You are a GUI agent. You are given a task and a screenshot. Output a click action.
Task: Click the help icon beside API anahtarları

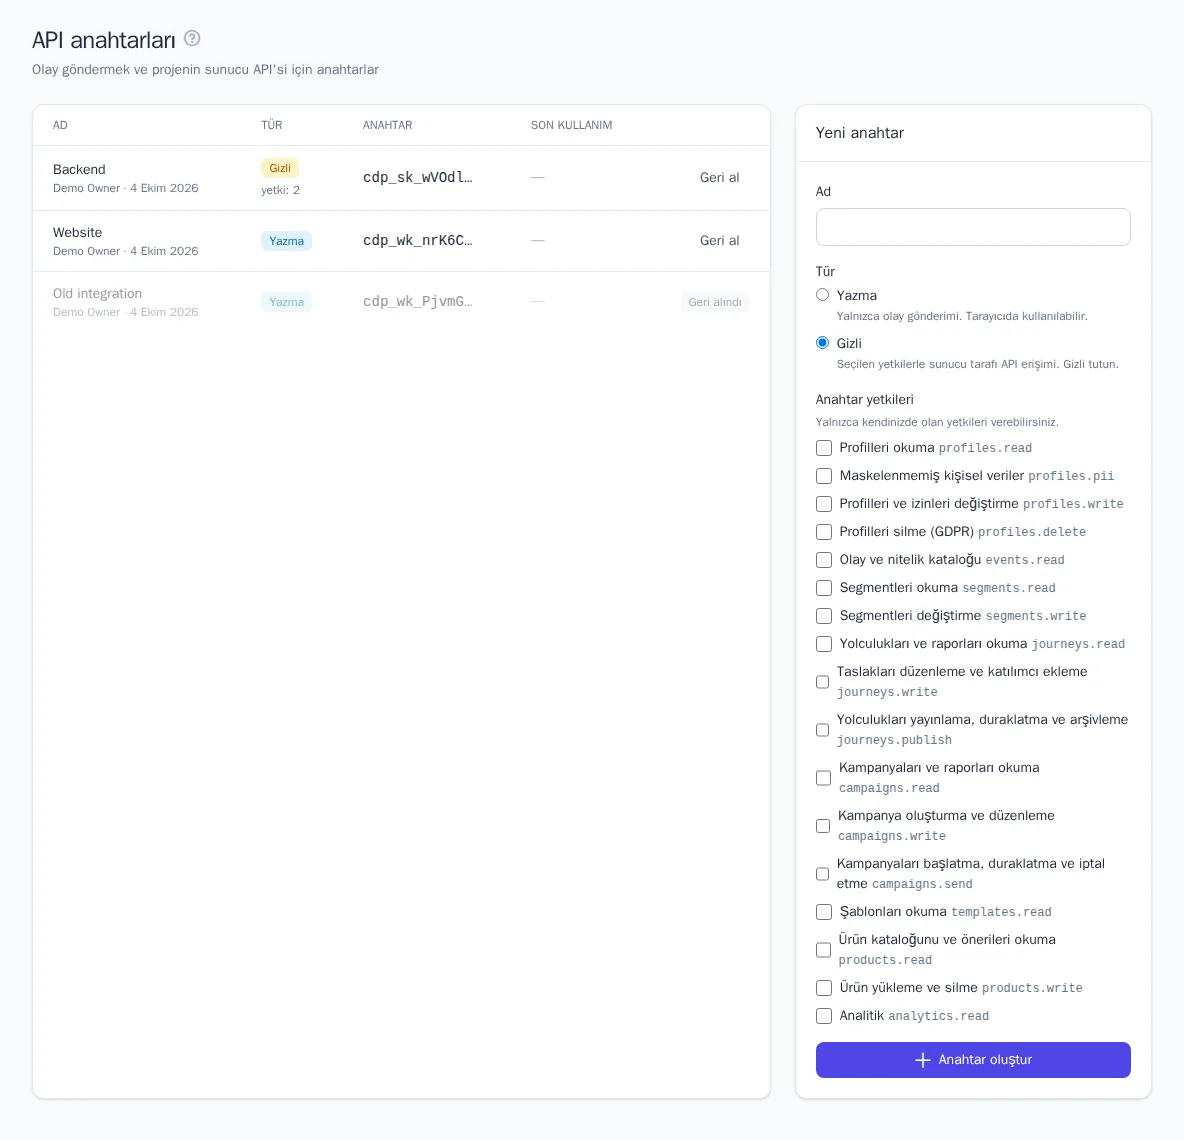coord(192,39)
